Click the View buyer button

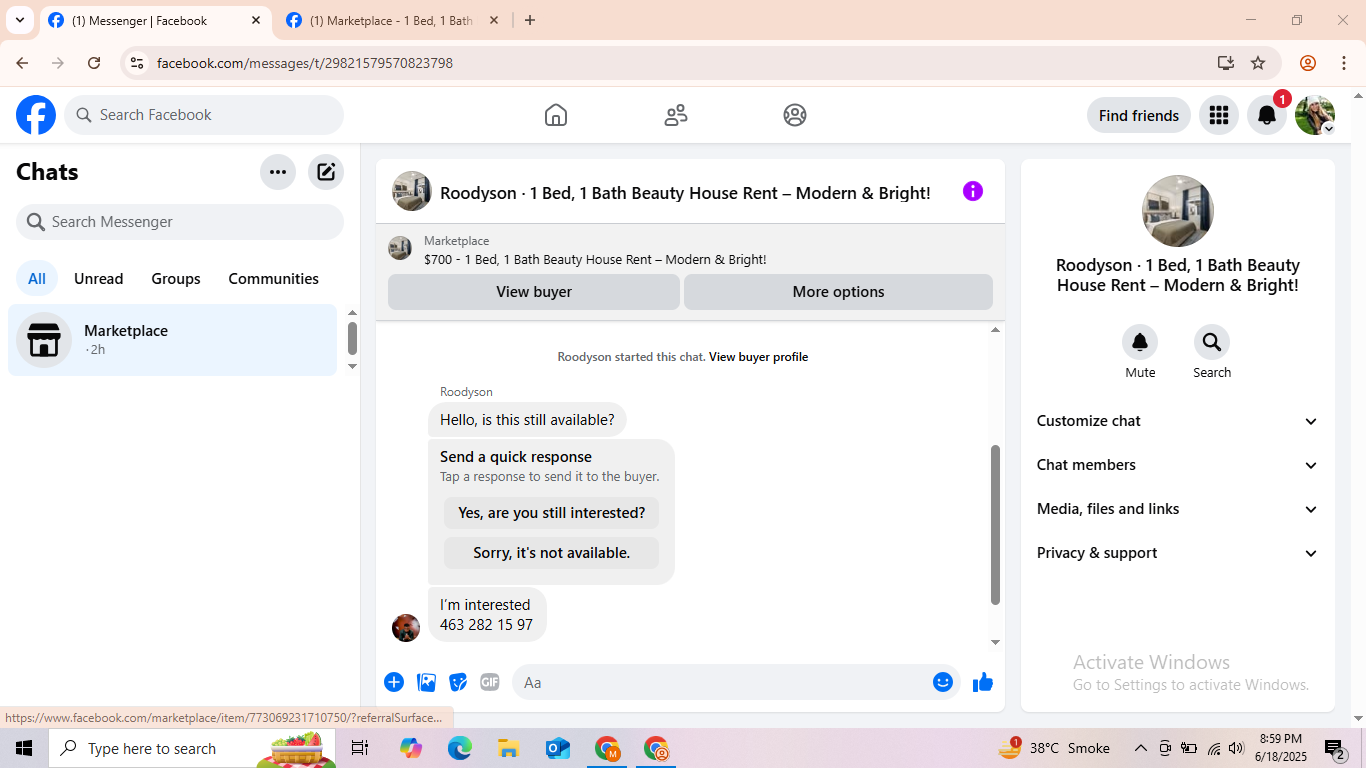pyautogui.click(x=534, y=292)
